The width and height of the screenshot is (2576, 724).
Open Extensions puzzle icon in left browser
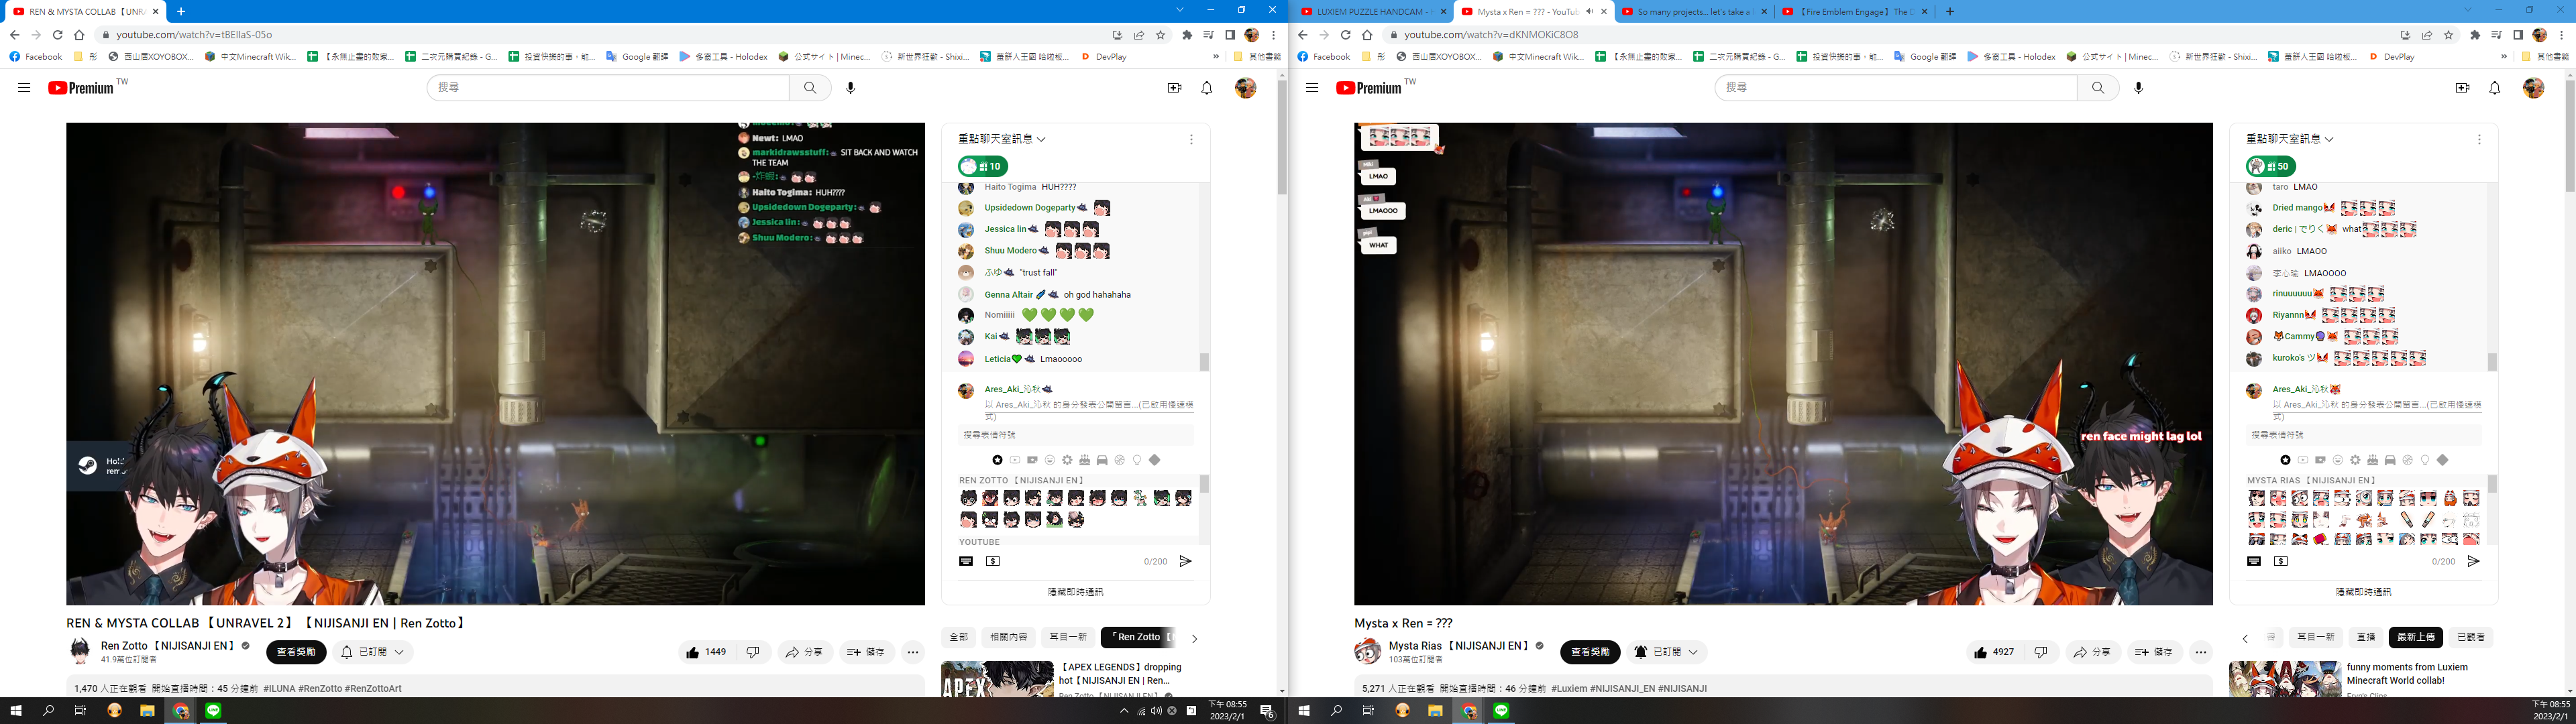pos(1187,35)
